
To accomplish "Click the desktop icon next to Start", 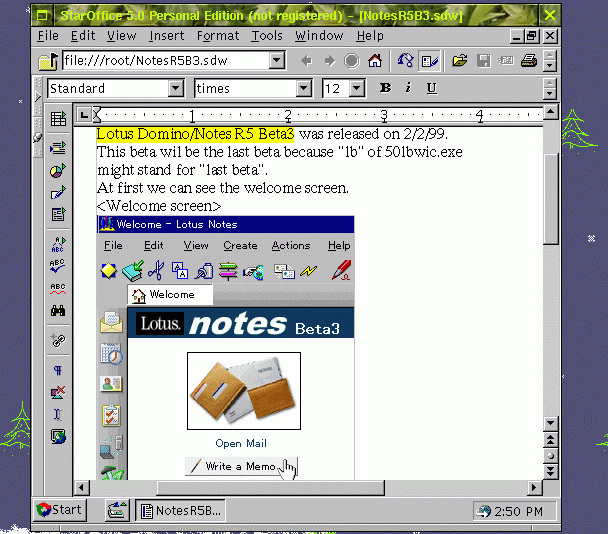I will [117, 510].
